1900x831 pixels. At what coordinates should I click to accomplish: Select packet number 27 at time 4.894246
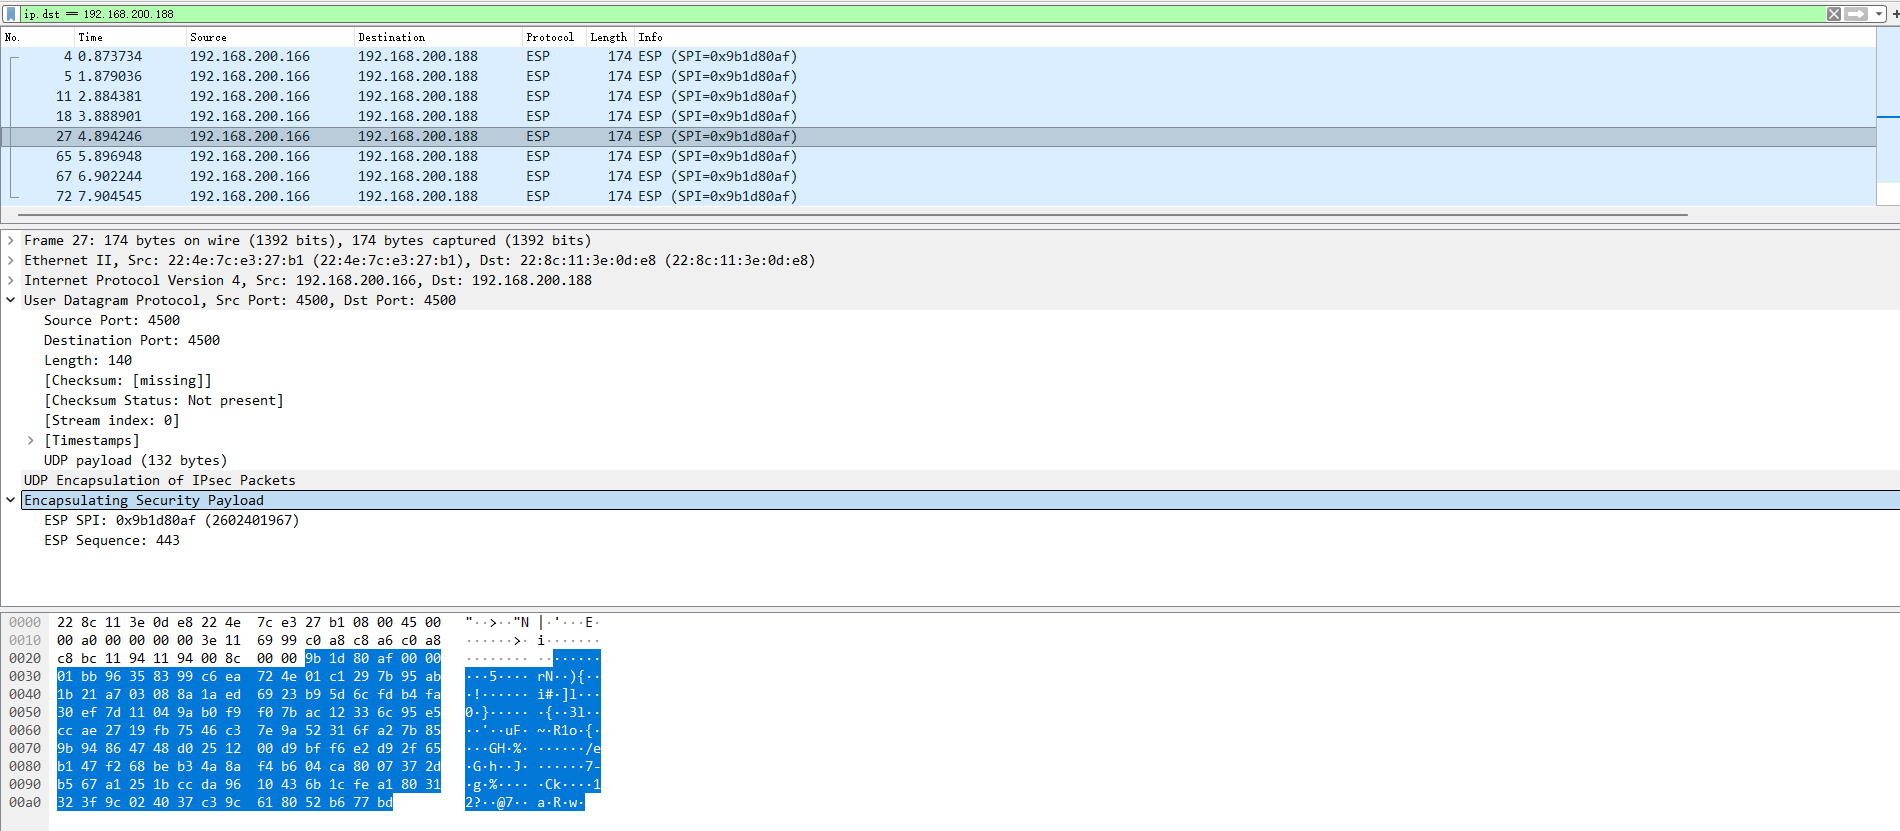(x=938, y=137)
